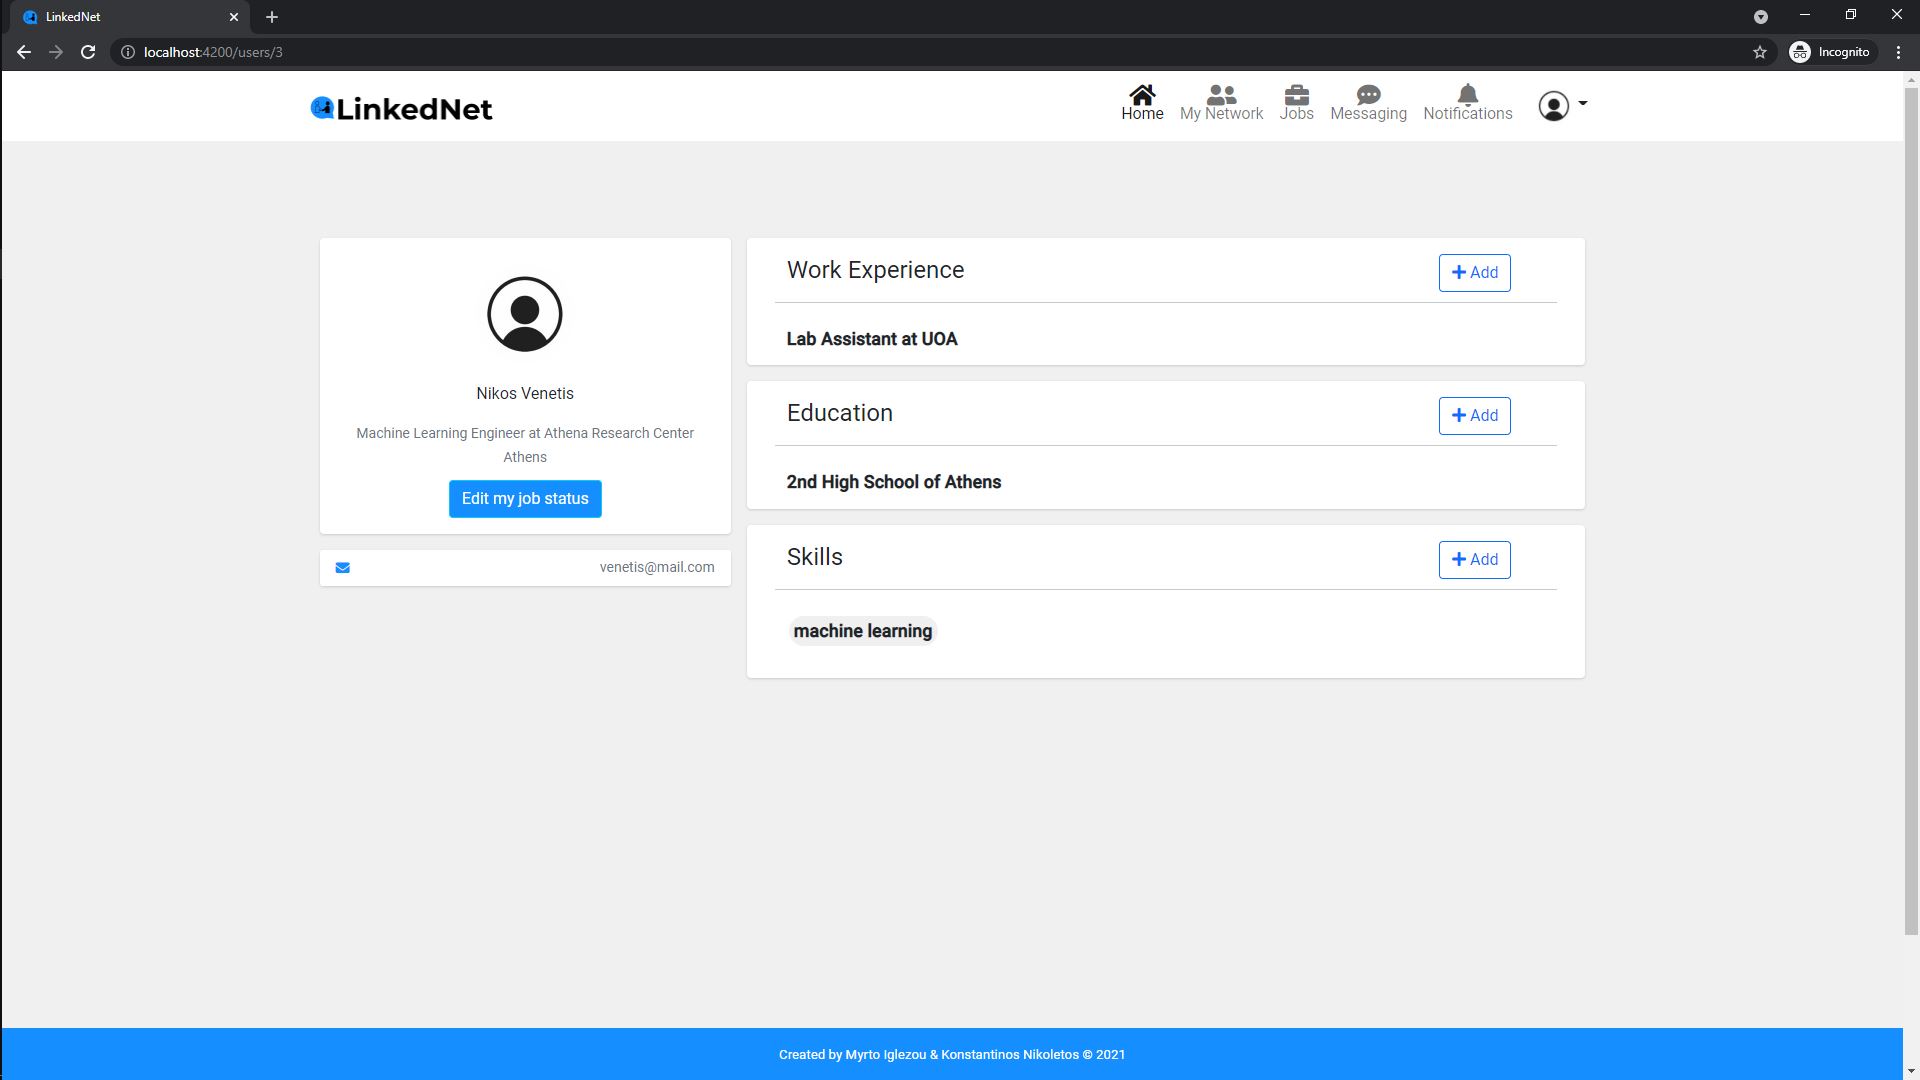Click the Home house icon
Viewport: 1920px width, 1080px height.
coord(1142,95)
